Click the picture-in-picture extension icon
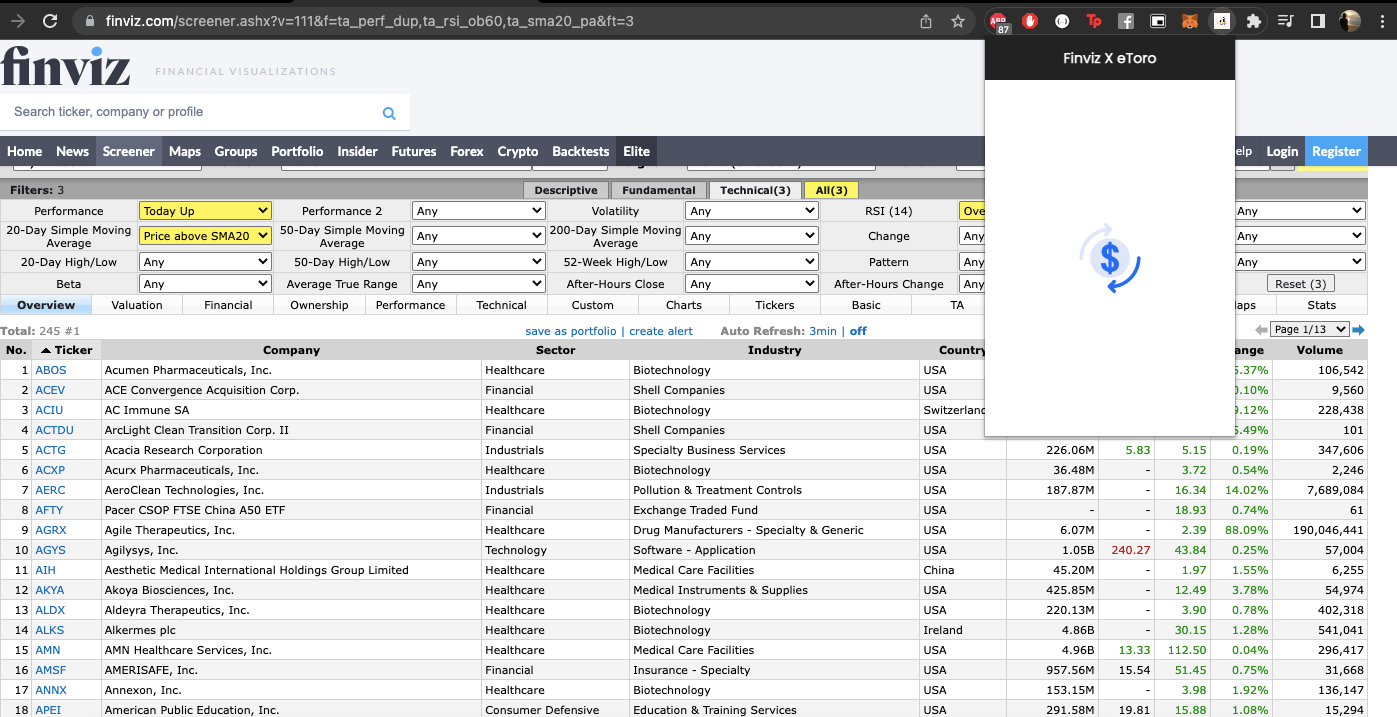The width and height of the screenshot is (1397, 717). pos(1158,20)
